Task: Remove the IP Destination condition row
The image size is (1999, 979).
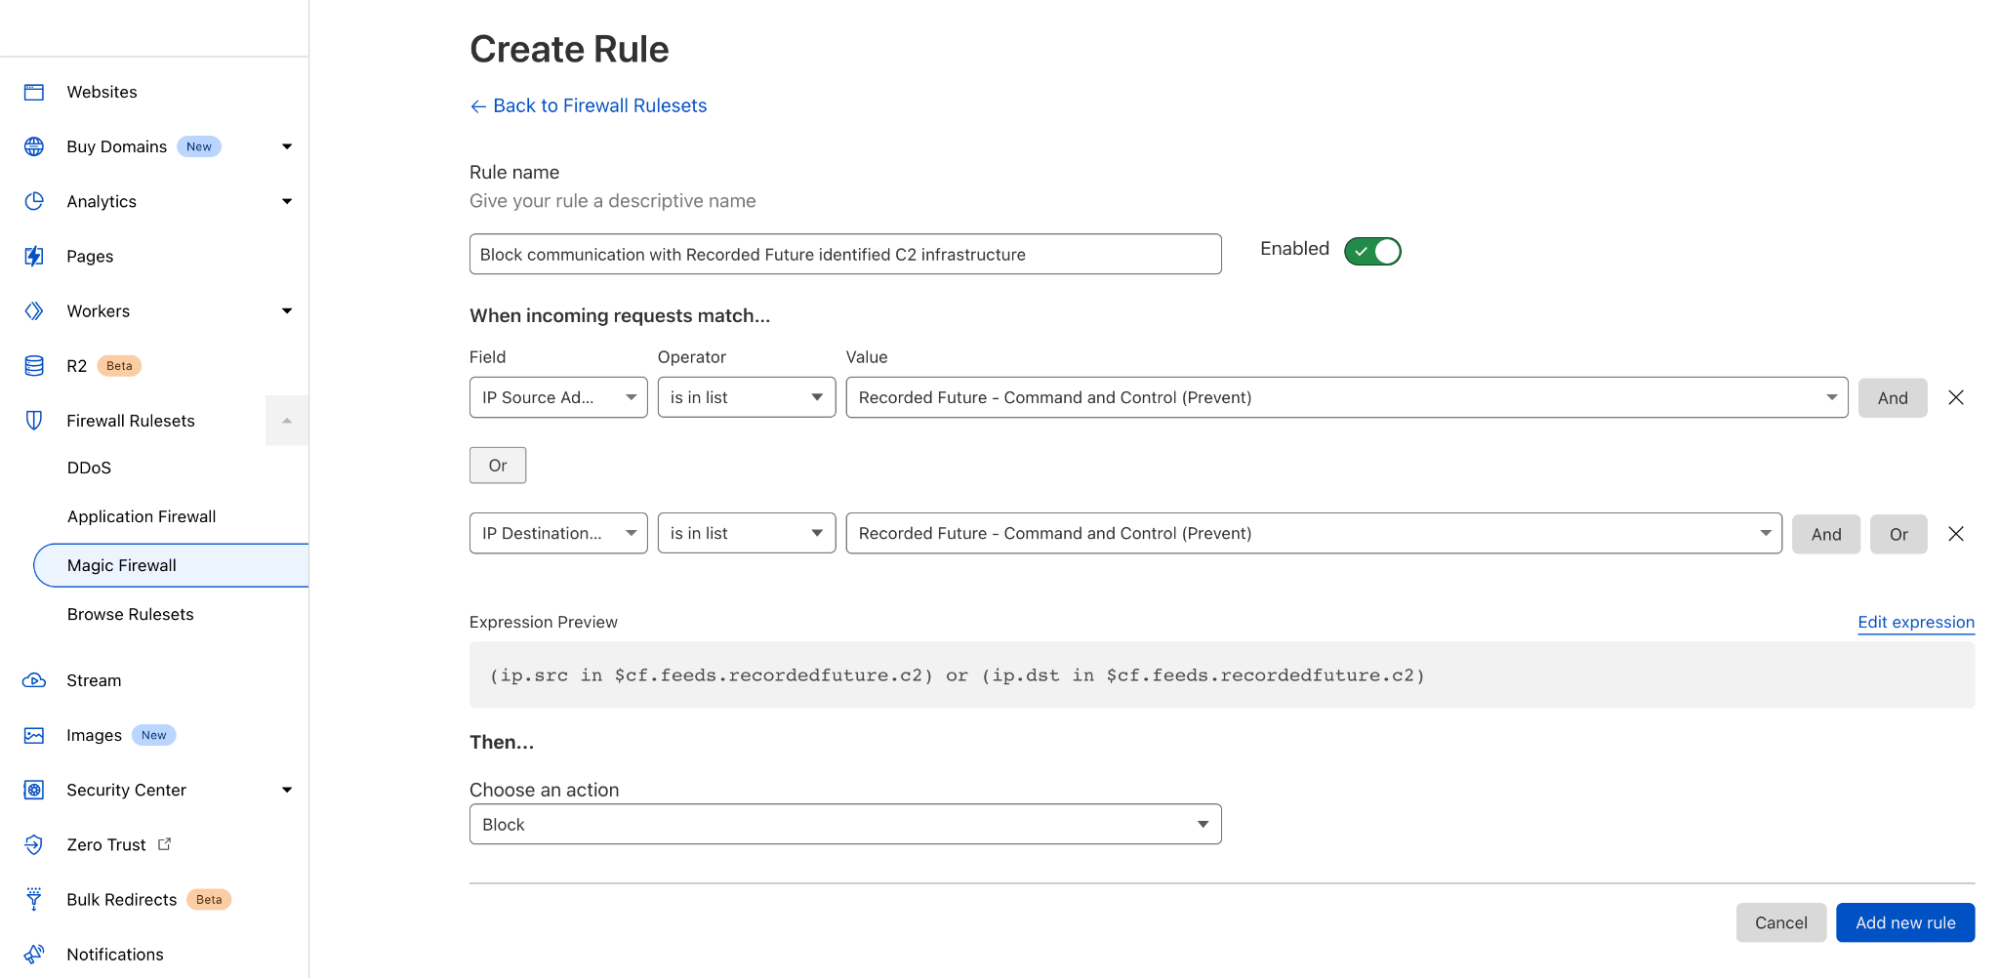Action: click(x=1956, y=534)
